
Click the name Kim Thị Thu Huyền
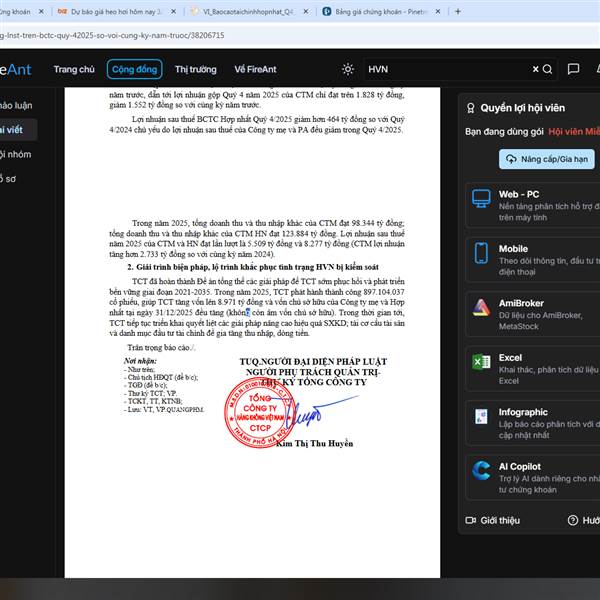tap(315, 443)
